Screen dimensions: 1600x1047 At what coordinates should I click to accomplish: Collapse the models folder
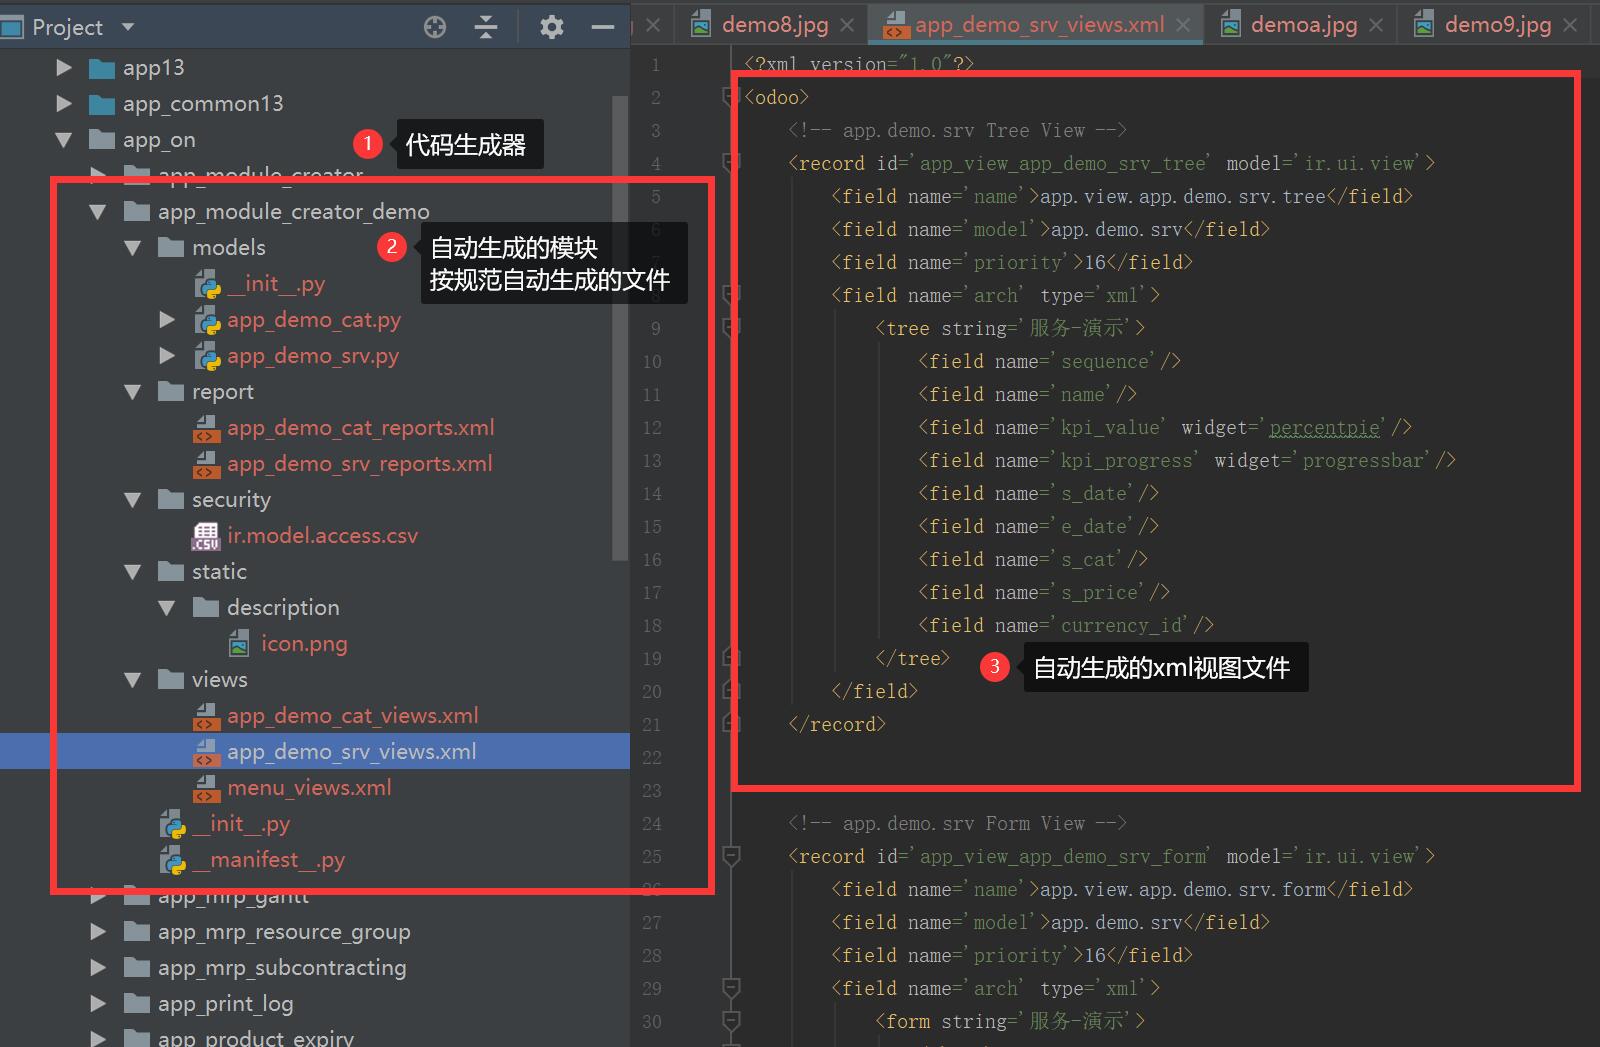pyautogui.click(x=132, y=248)
